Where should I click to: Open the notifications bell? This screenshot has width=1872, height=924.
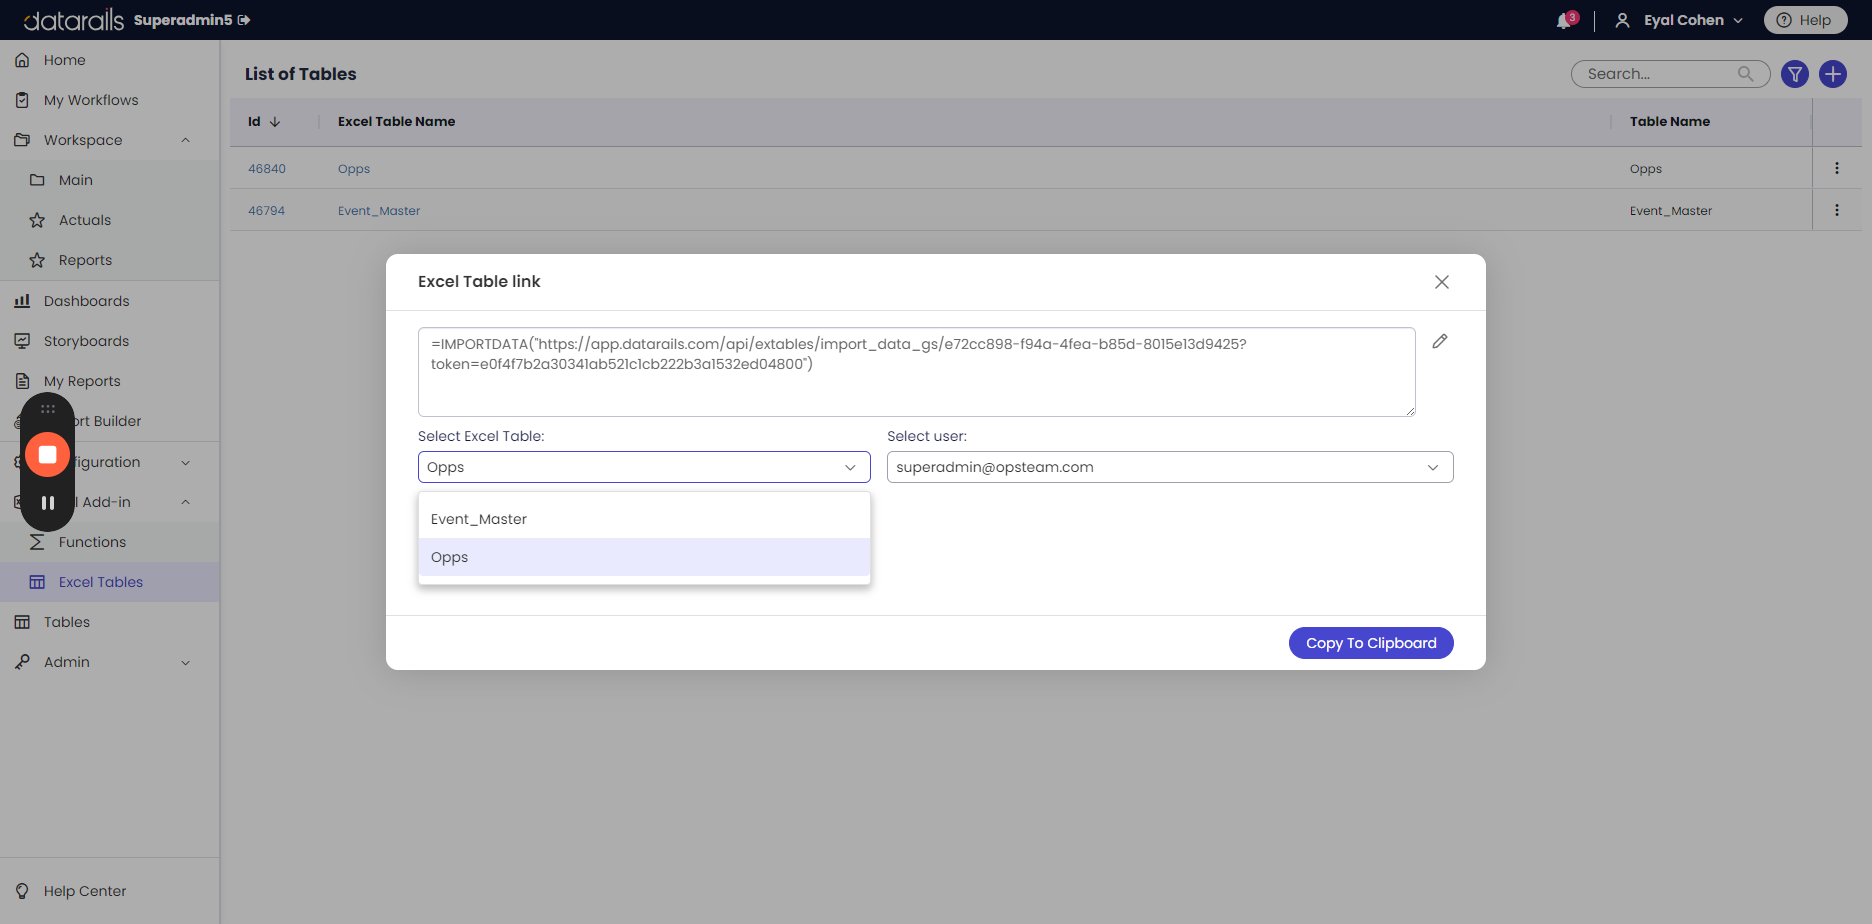click(x=1564, y=21)
